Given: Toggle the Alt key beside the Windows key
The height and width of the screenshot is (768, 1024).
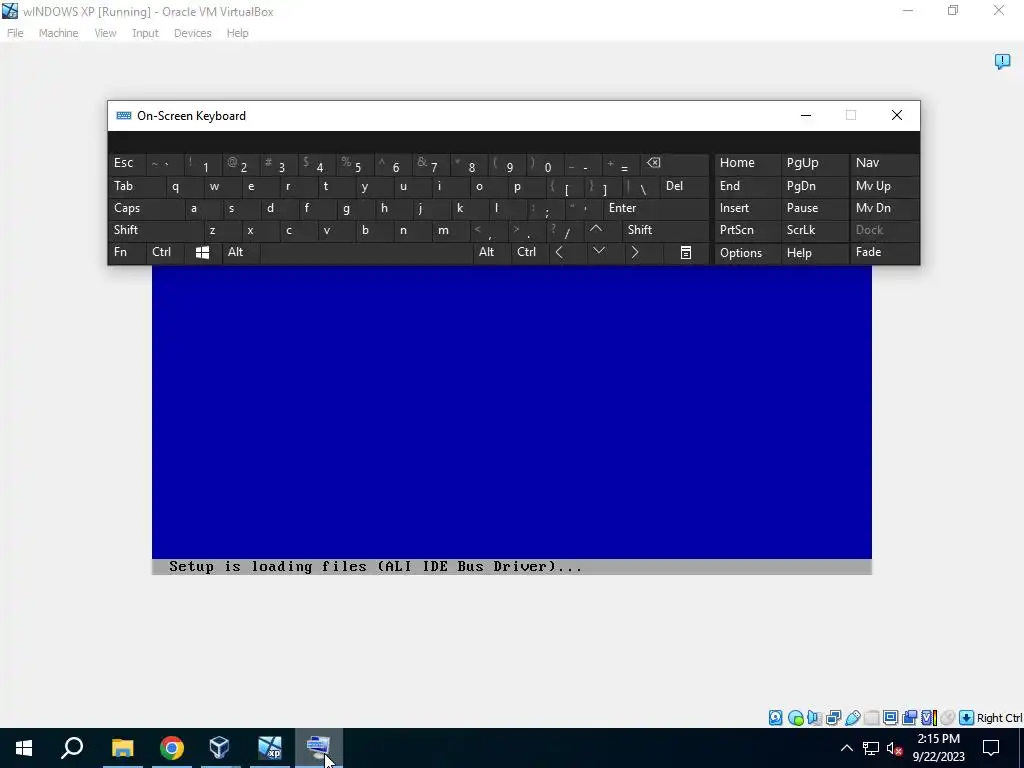Looking at the screenshot, I should 240,252.
